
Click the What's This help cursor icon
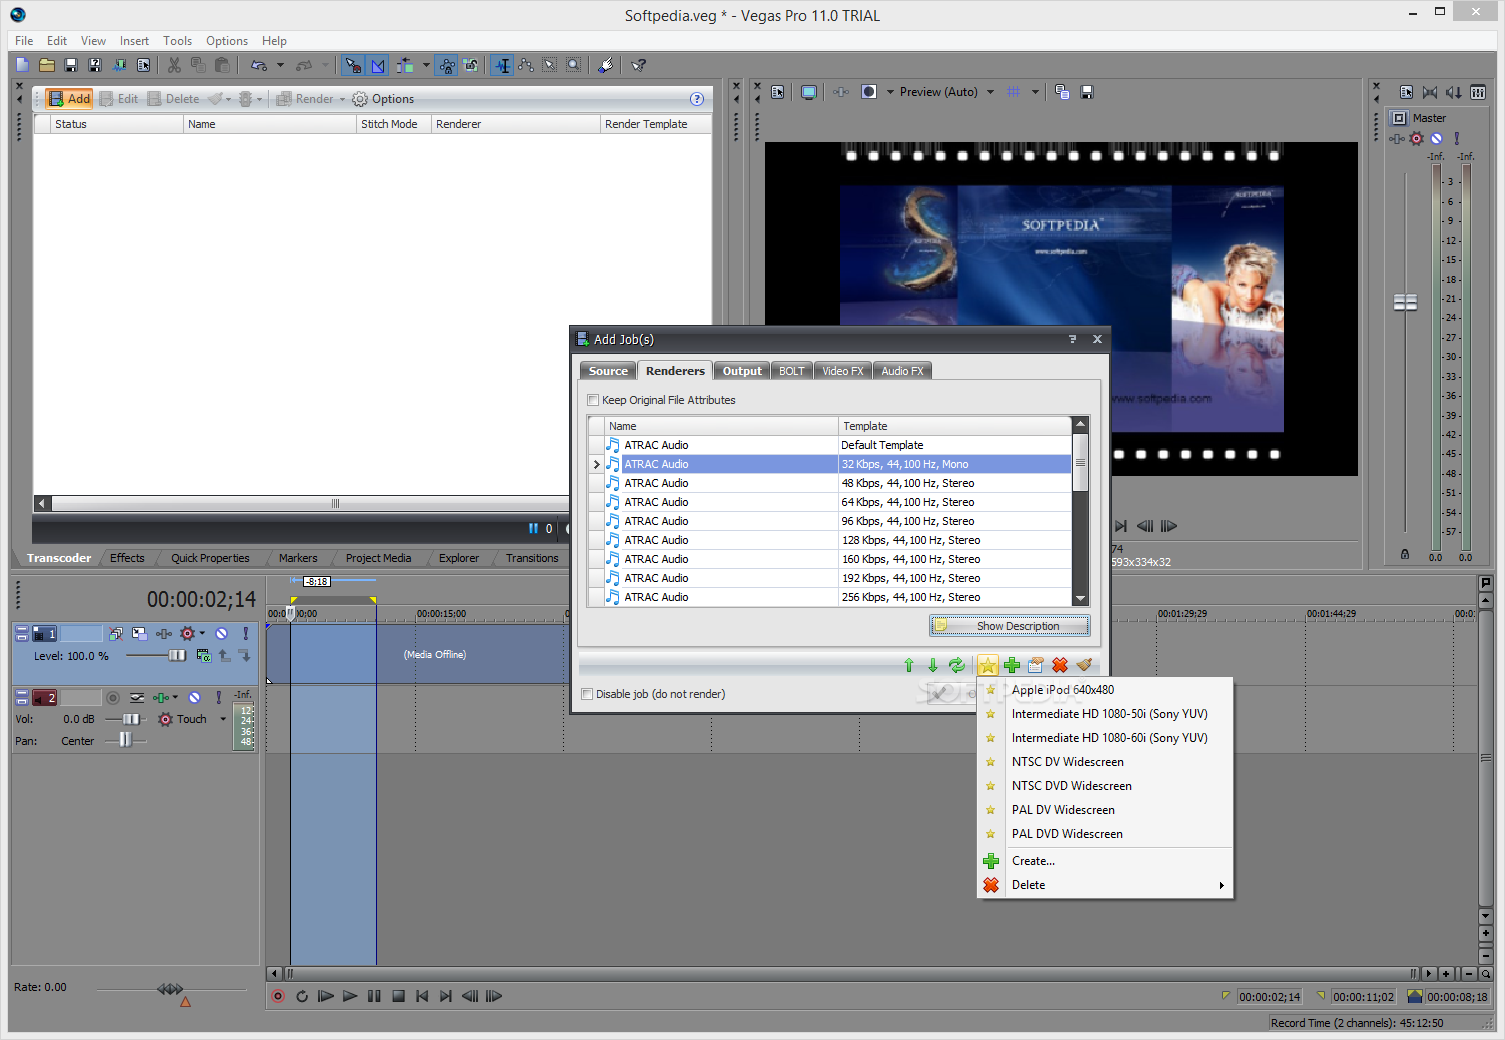(638, 65)
